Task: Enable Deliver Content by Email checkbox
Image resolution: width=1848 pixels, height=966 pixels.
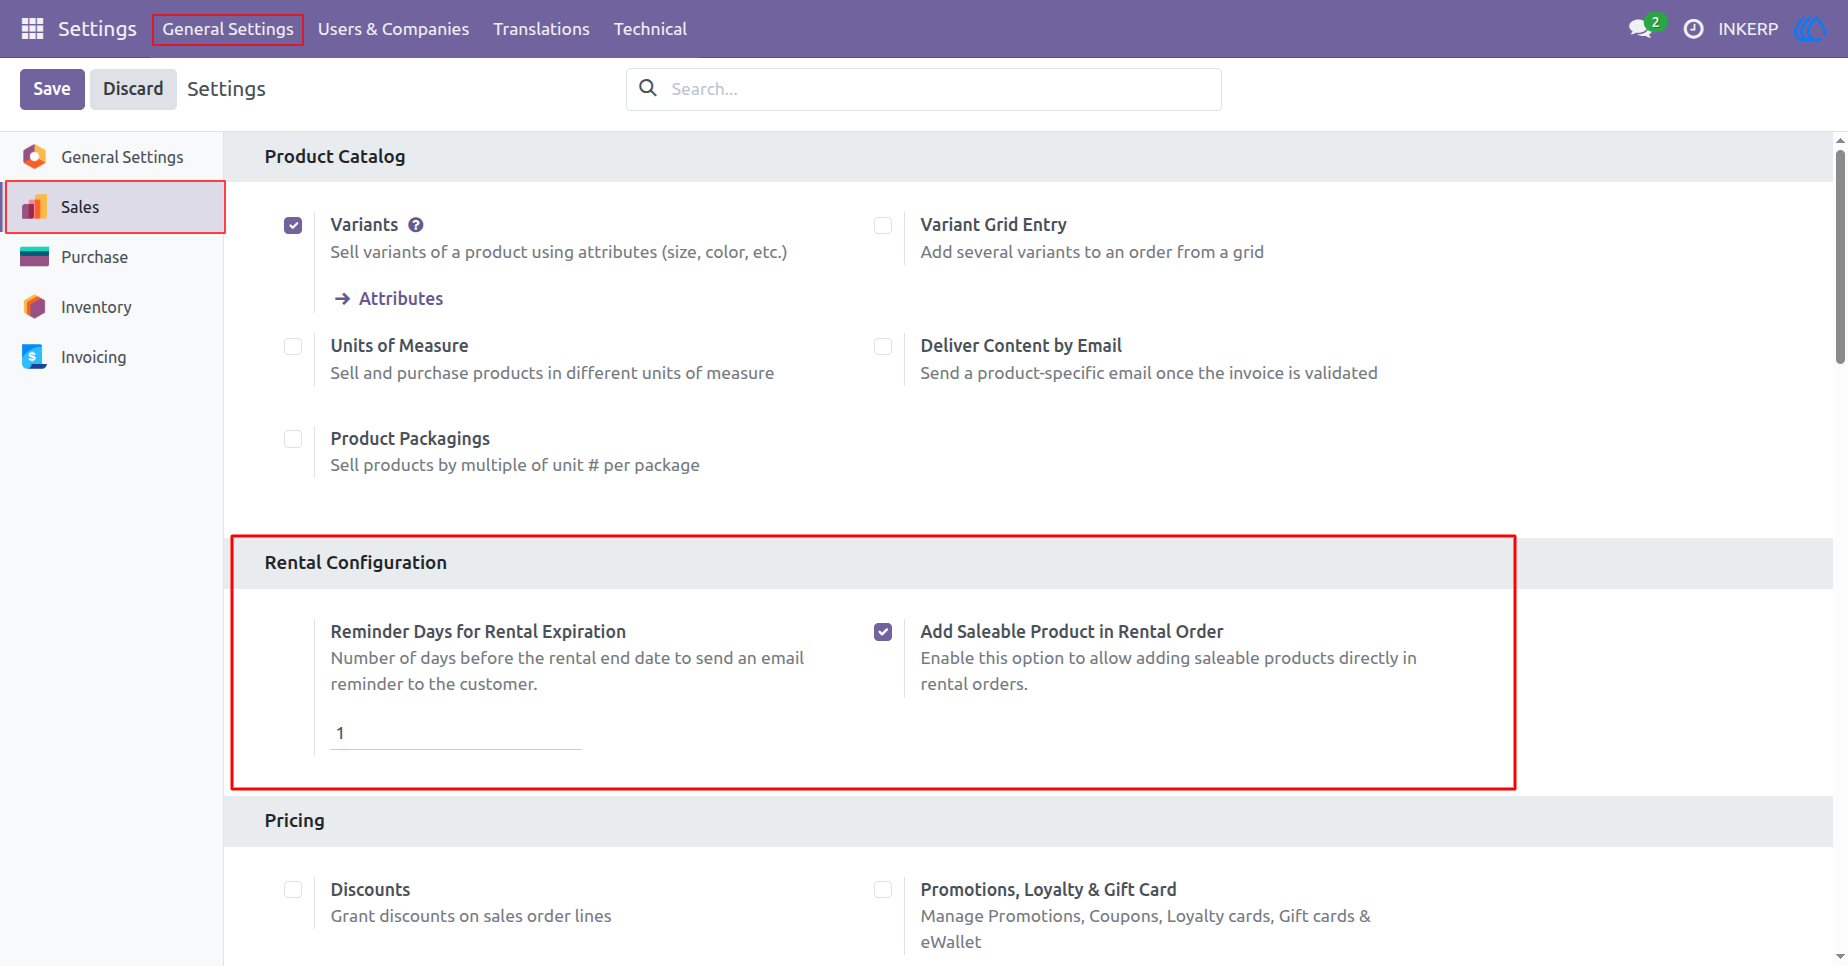Action: tap(883, 346)
